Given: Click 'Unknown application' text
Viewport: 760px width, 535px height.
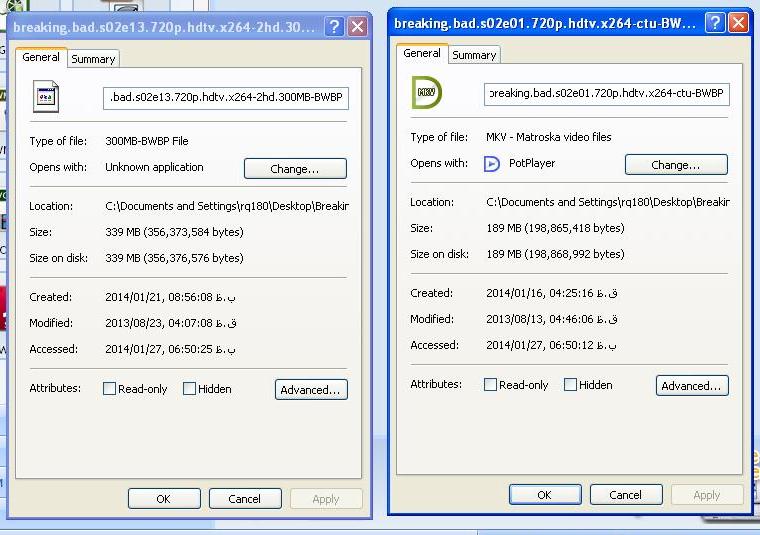Looking at the screenshot, I should point(154,167).
